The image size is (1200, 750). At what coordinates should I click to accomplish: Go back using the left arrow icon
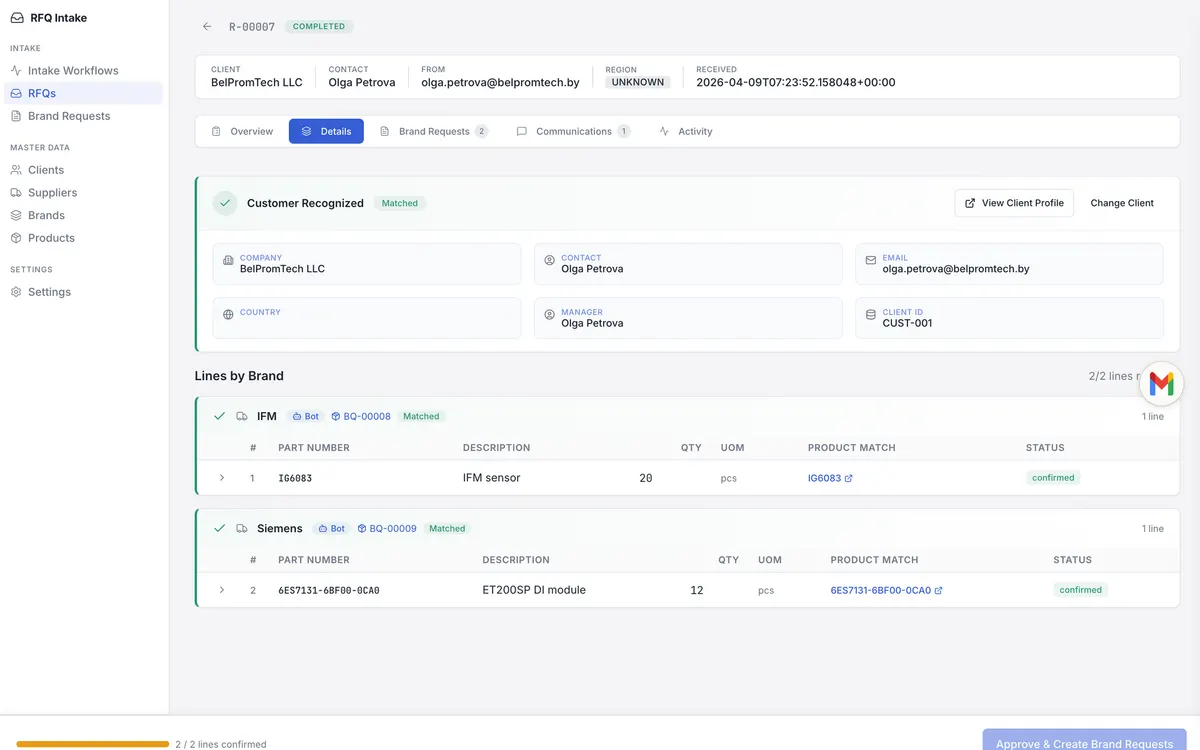tap(207, 27)
